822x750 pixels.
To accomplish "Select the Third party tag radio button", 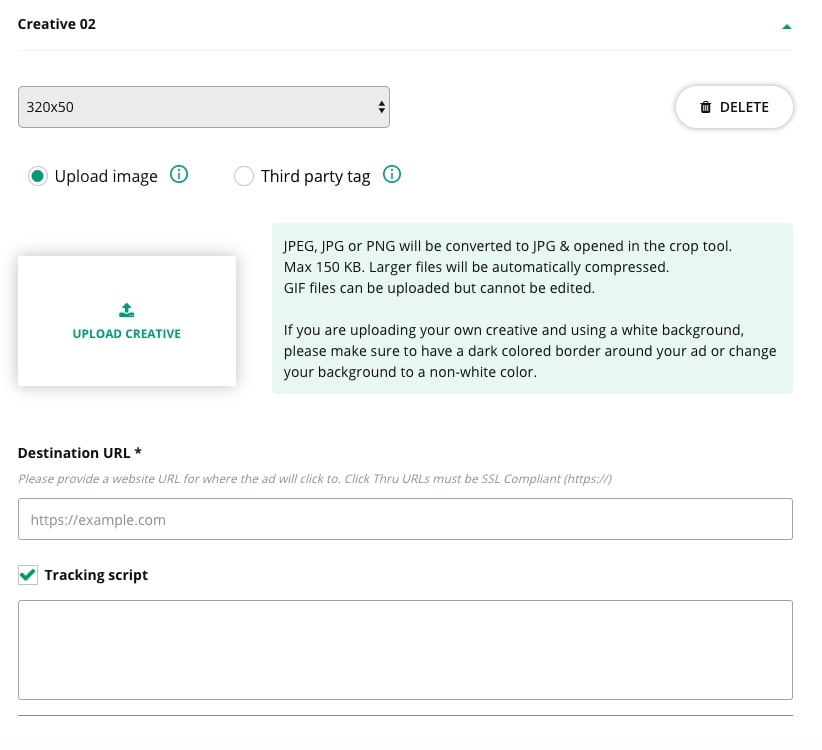I will pyautogui.click(x=243, y=177).
